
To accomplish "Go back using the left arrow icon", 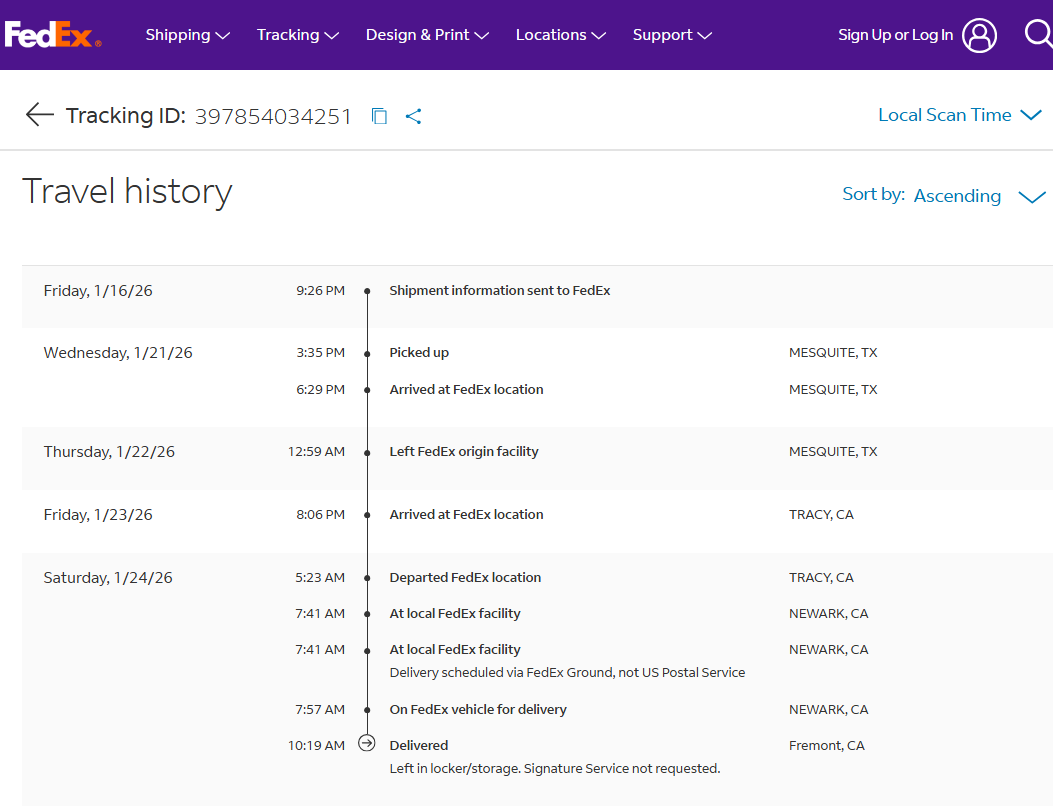I will click(x=40, y=115).
